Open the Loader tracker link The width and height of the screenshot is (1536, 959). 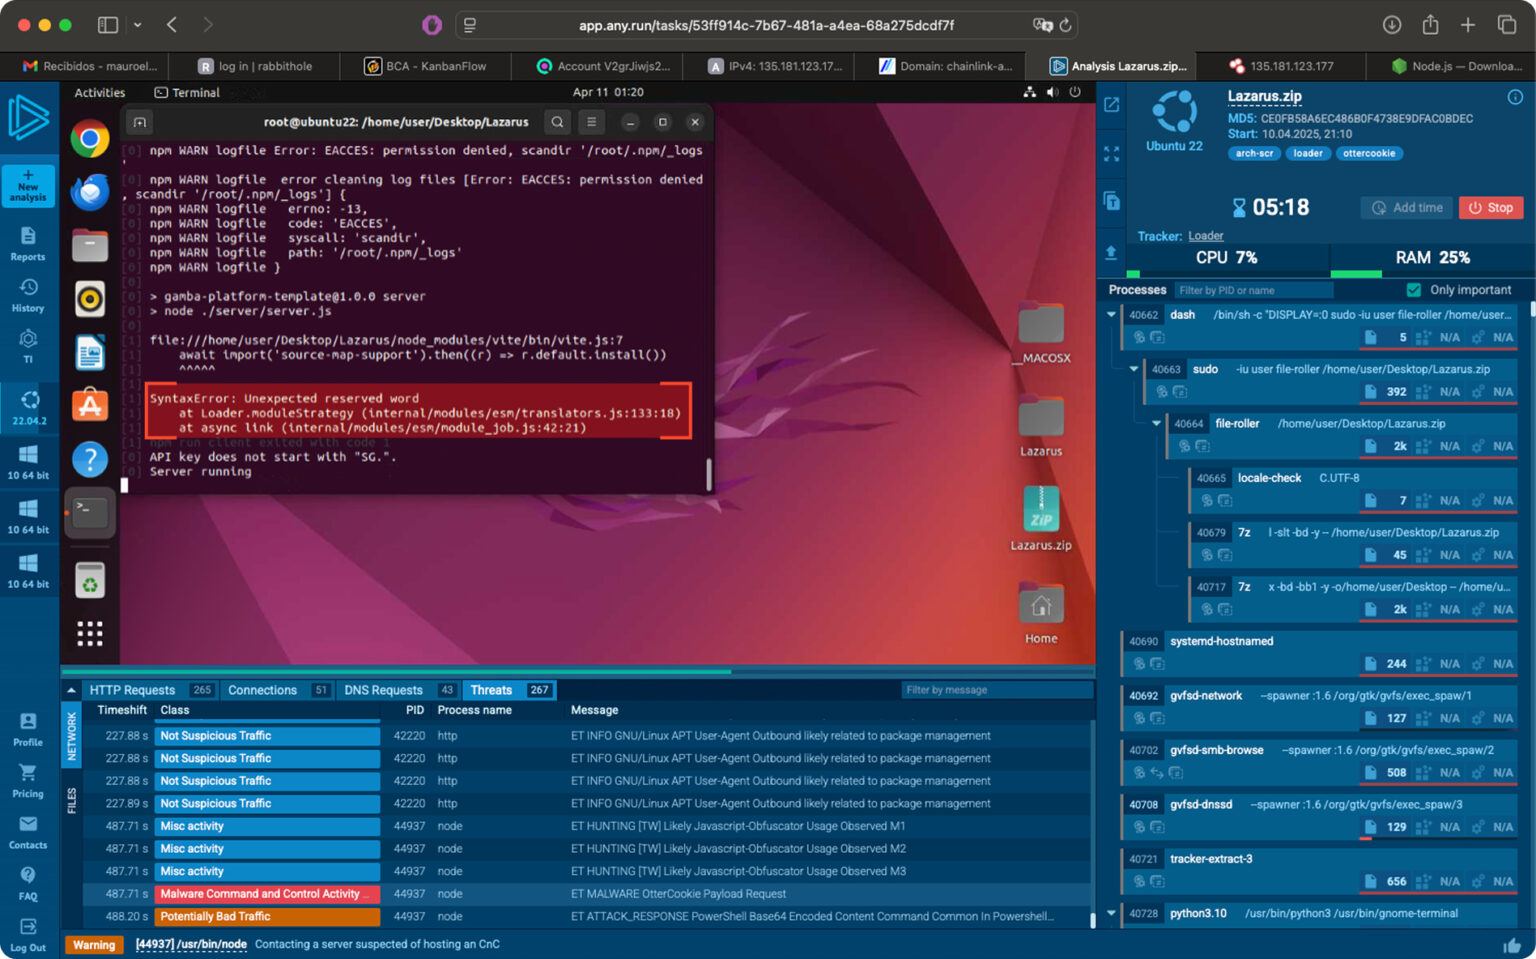pos(1205,236)
